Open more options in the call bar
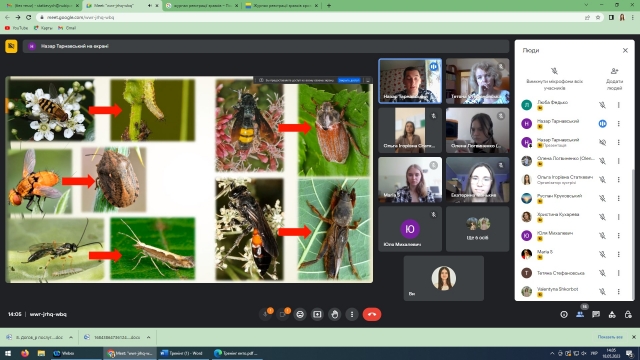Screen dimensions: 640x360 click(352, 314)
